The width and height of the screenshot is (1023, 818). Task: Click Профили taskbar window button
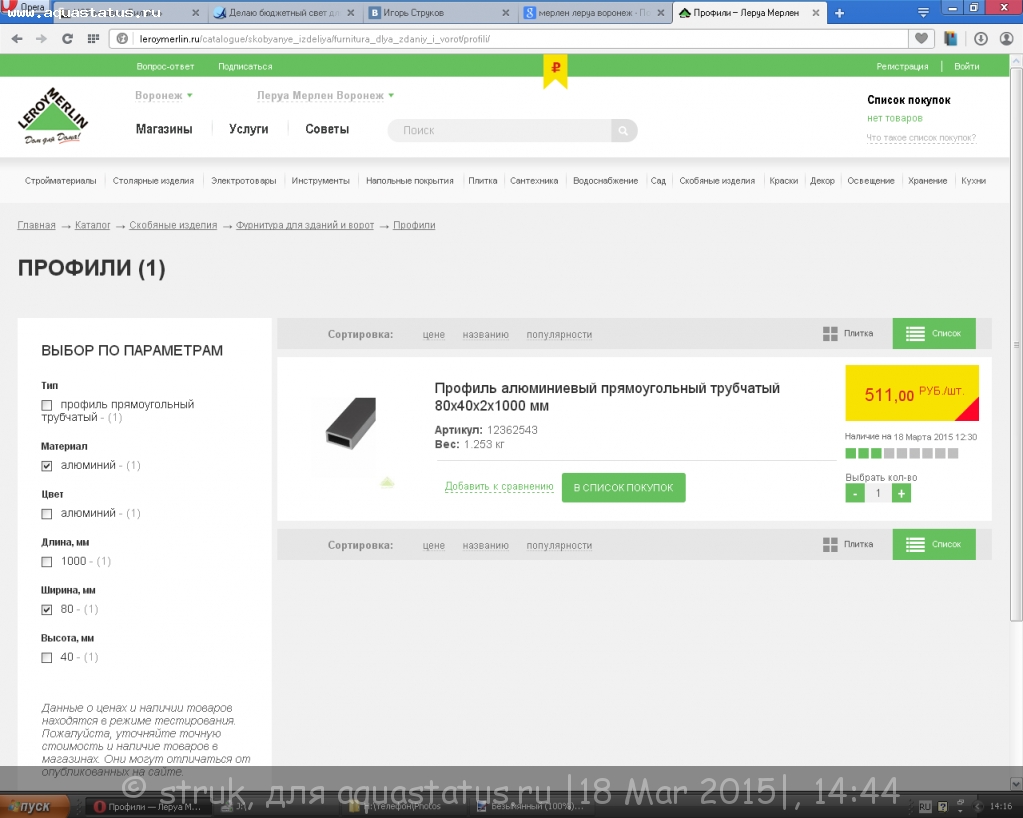(148, 807)
